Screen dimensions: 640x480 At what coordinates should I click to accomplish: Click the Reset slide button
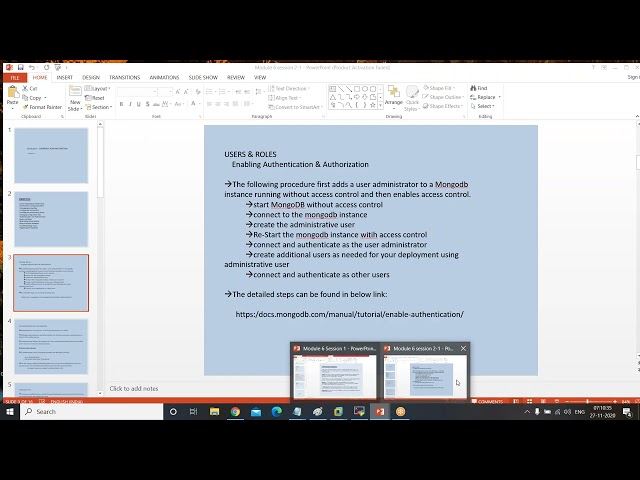95,98
